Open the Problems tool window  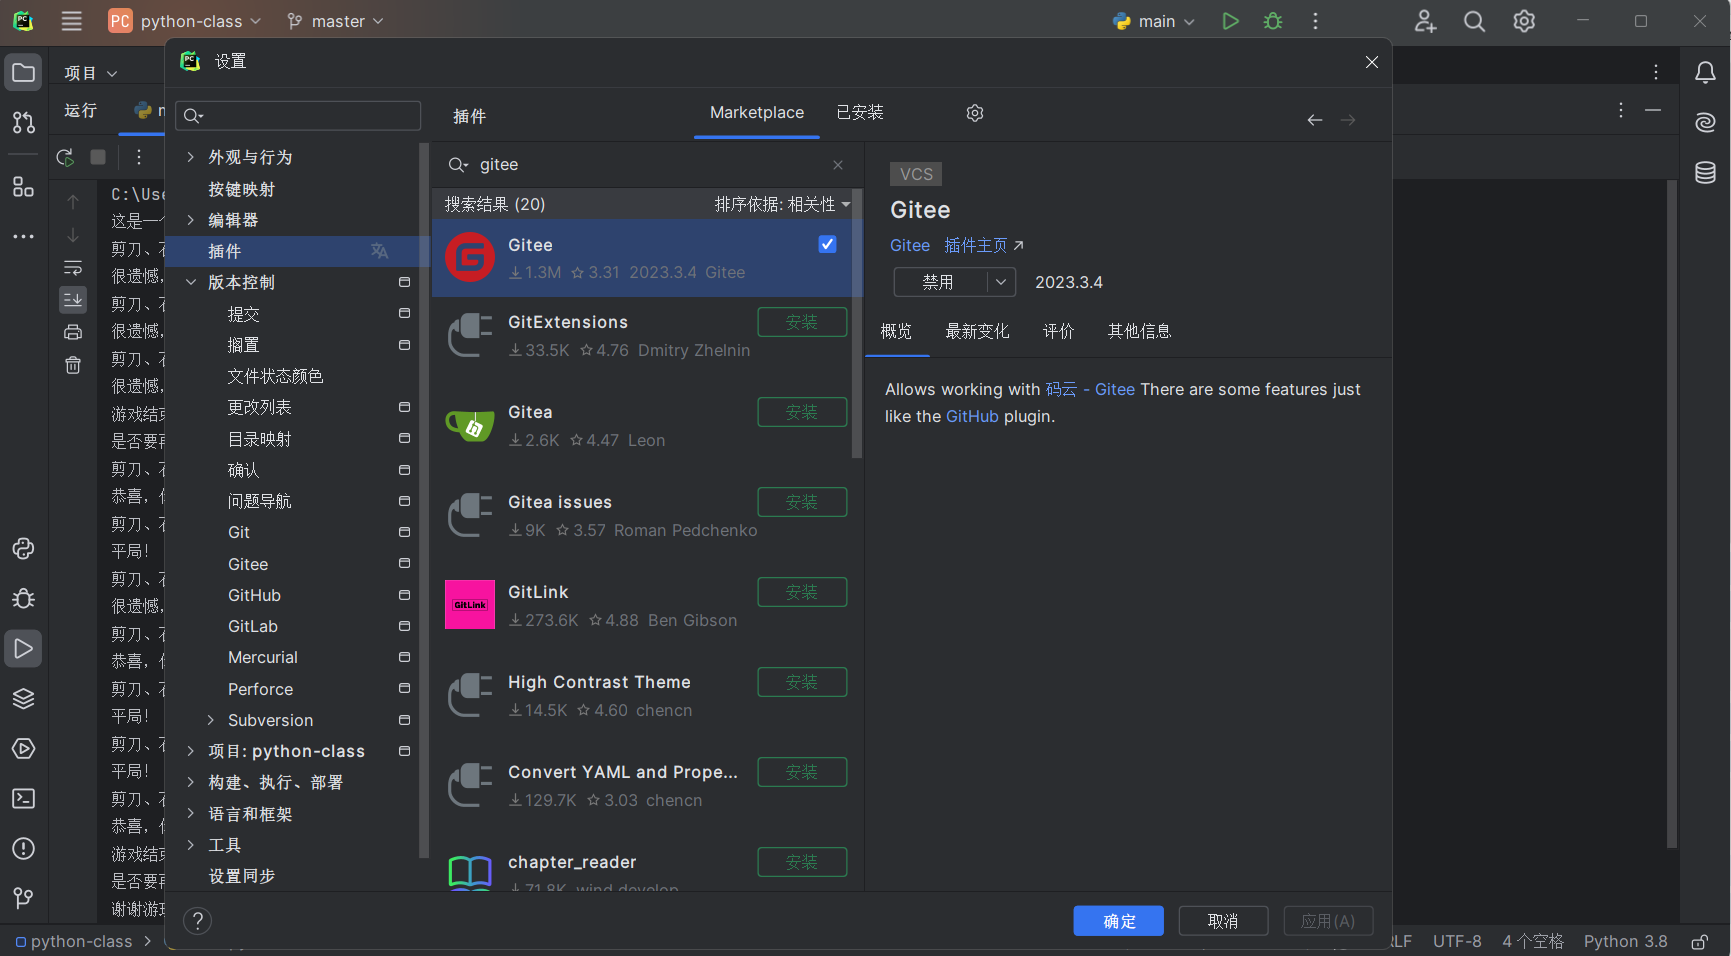pyautogui.click(x=23, y=849)
